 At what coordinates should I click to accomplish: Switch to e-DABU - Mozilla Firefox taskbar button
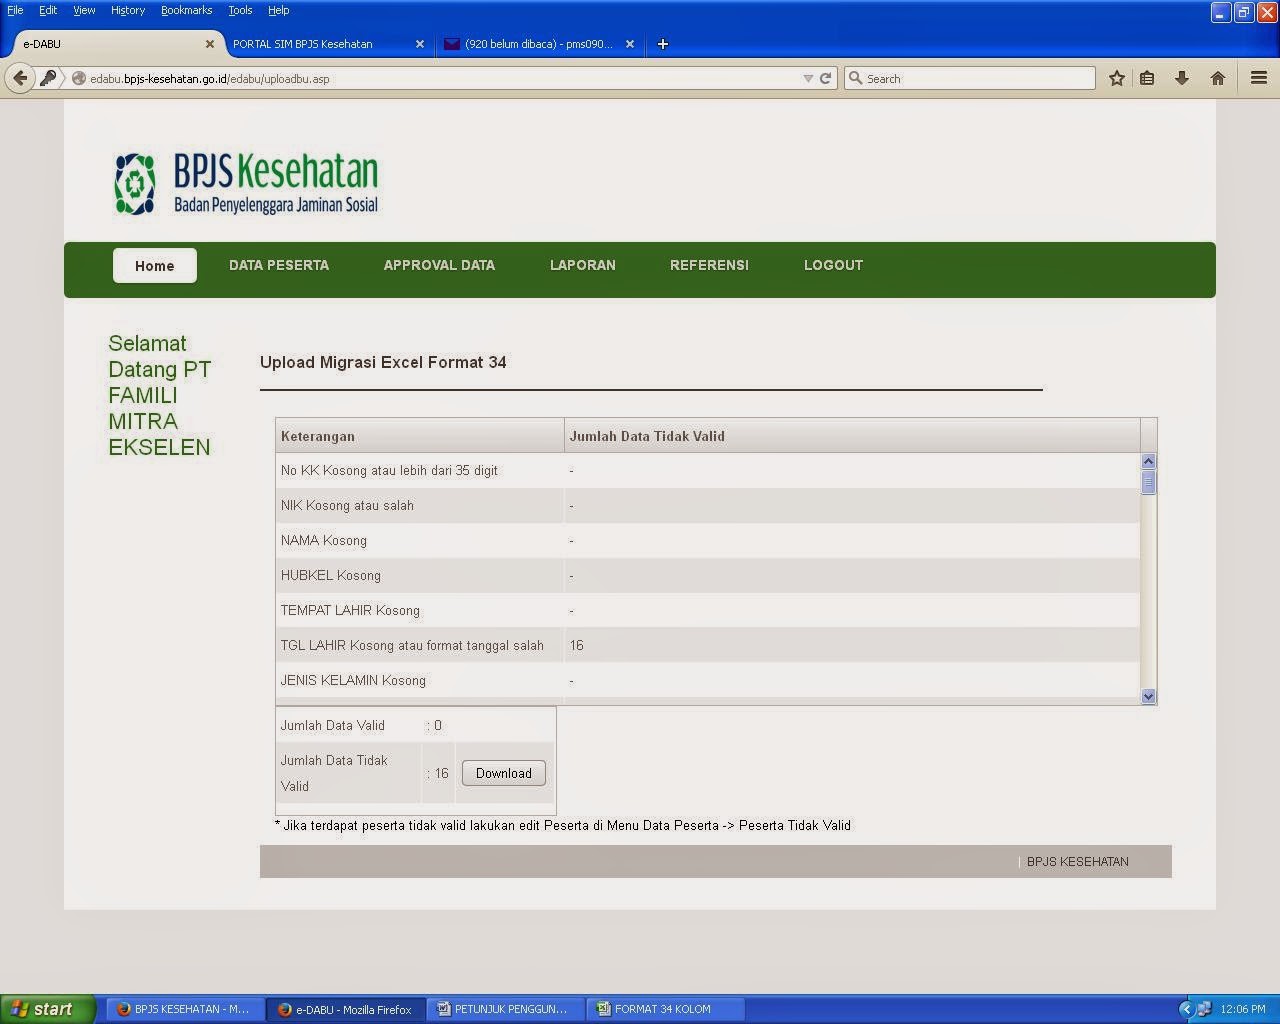[346, 1009]
